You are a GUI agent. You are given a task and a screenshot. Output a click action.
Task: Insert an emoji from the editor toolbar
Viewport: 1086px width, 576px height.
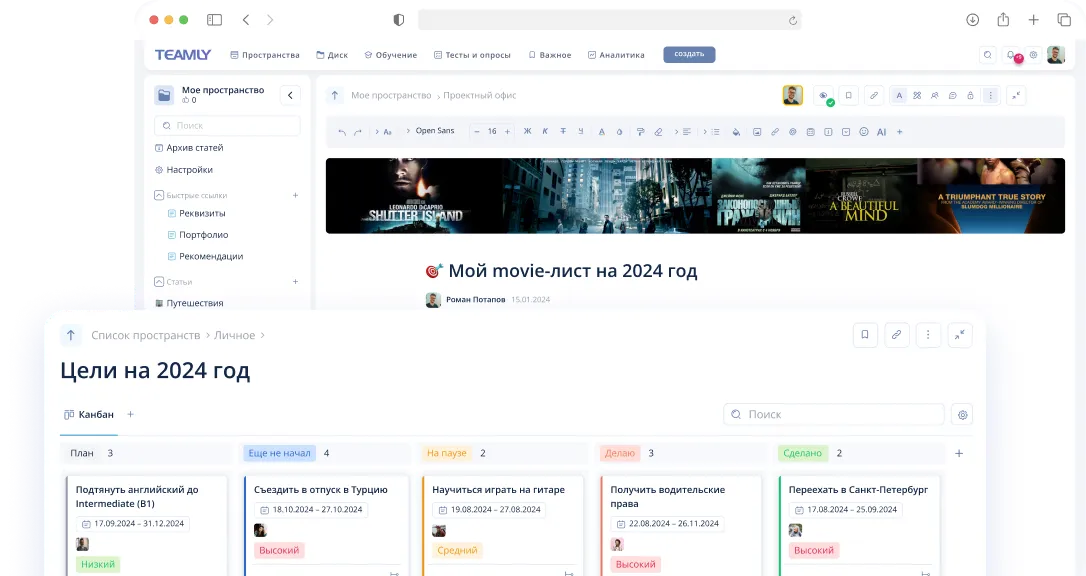(864, 132)
